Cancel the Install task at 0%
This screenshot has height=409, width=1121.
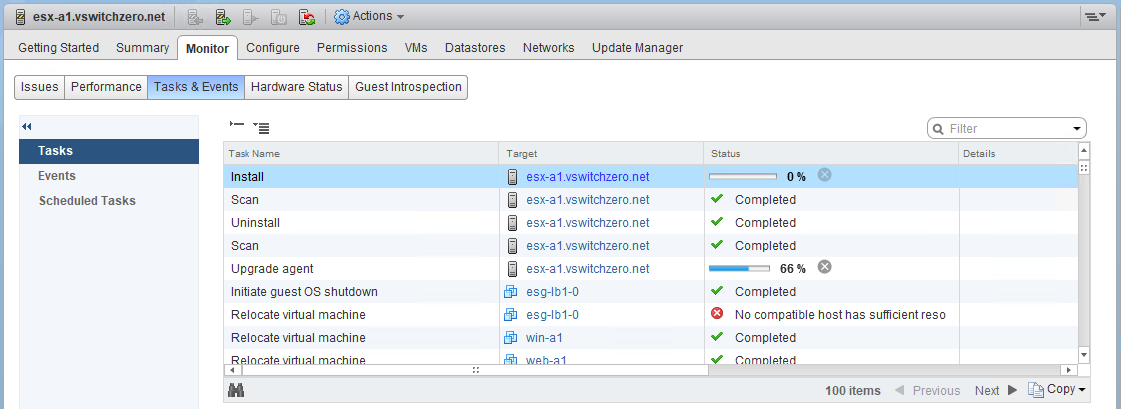pyautogui.click(x=824, y=175)
